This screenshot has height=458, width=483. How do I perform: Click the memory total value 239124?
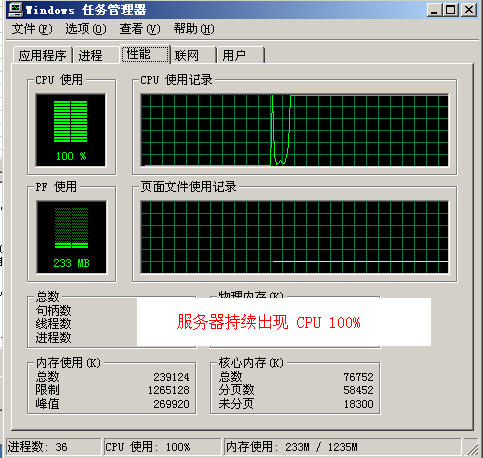point(171,377)
